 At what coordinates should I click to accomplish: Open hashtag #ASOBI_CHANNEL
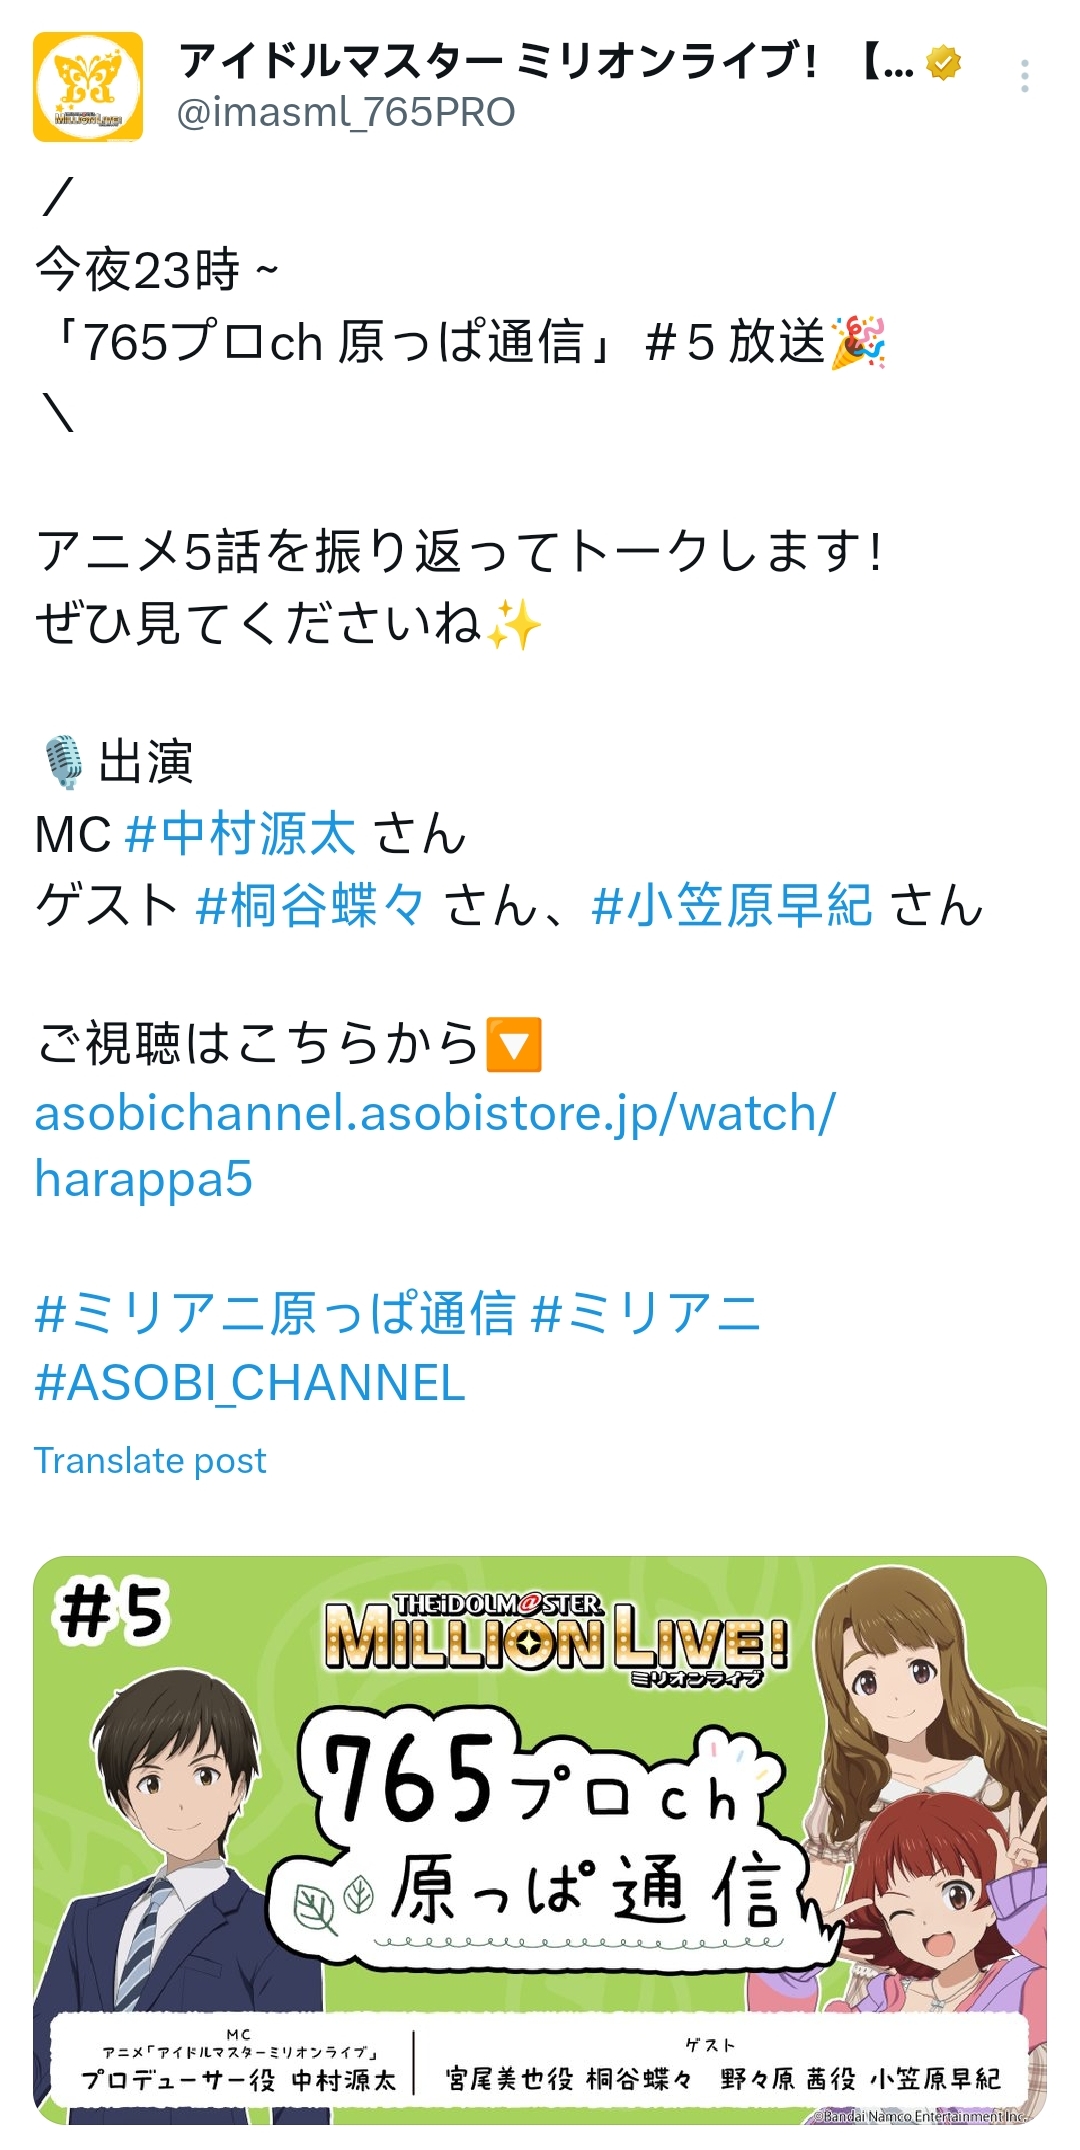(x=250, y=1384)
